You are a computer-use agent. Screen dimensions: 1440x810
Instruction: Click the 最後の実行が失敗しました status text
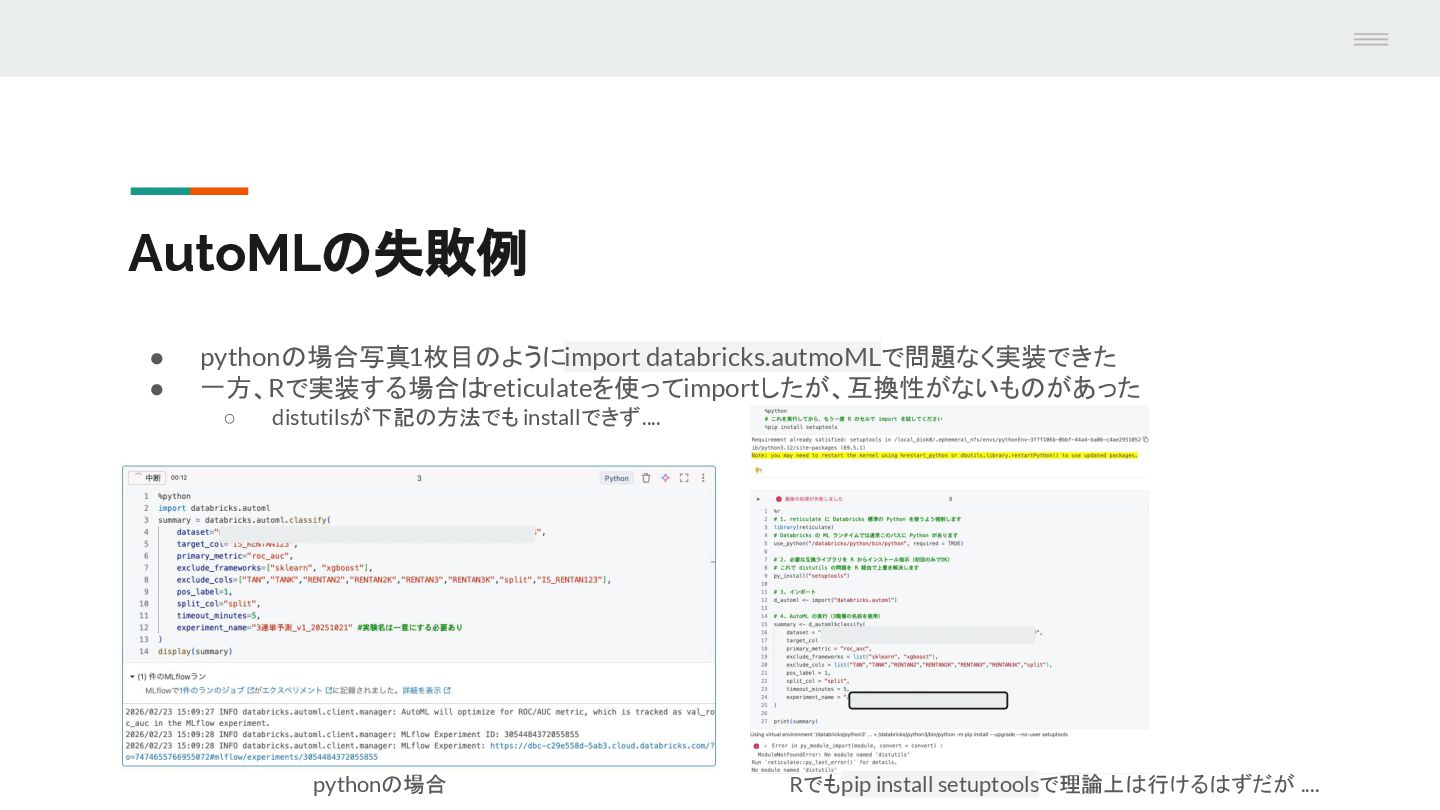[x=813, y=498]
